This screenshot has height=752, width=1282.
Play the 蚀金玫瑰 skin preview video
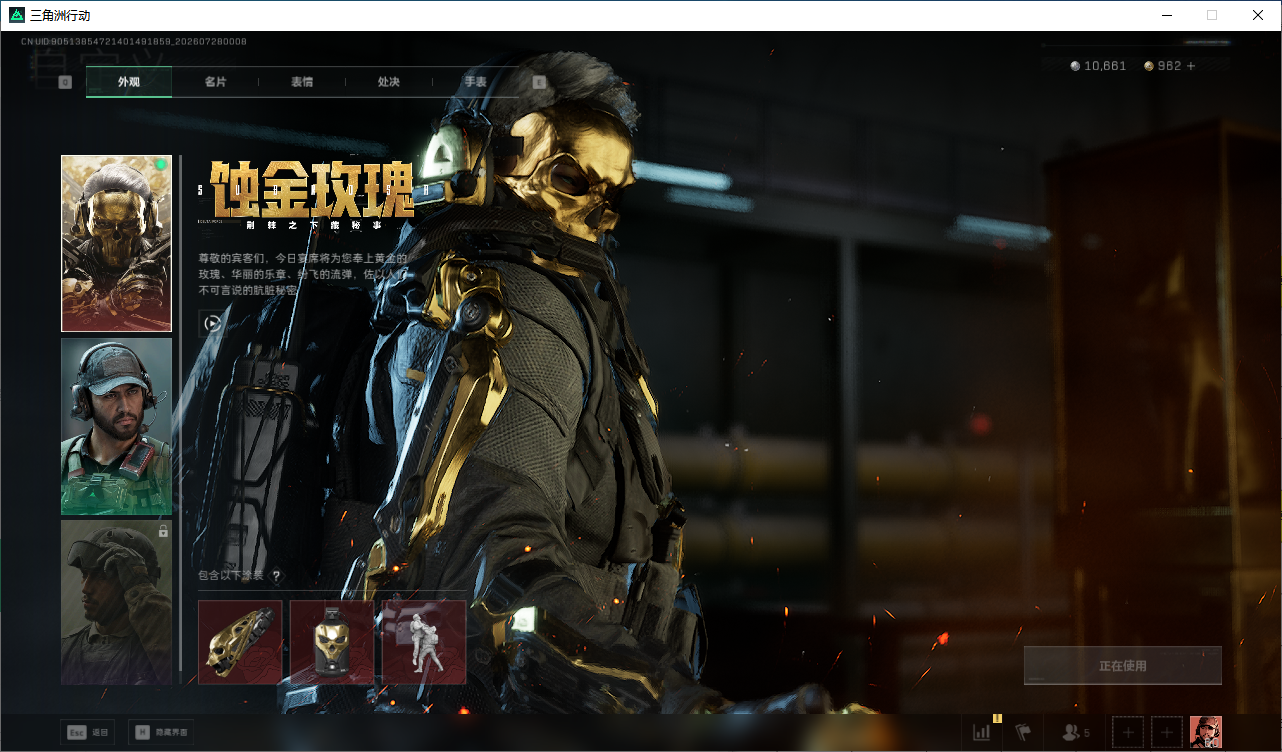point(212,323)
